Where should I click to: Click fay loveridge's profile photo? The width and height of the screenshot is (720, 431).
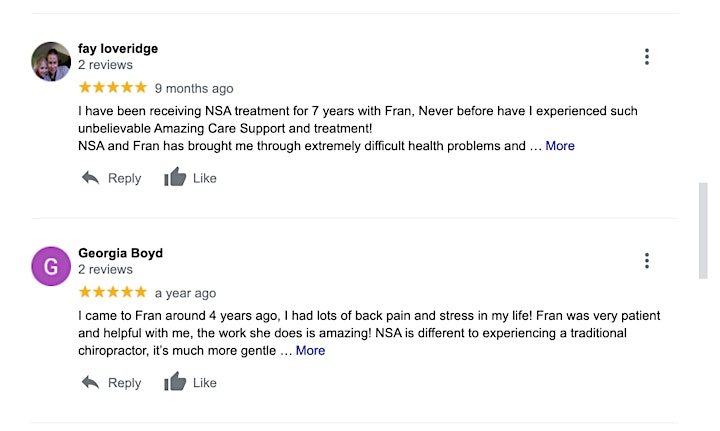coord(51,62)
